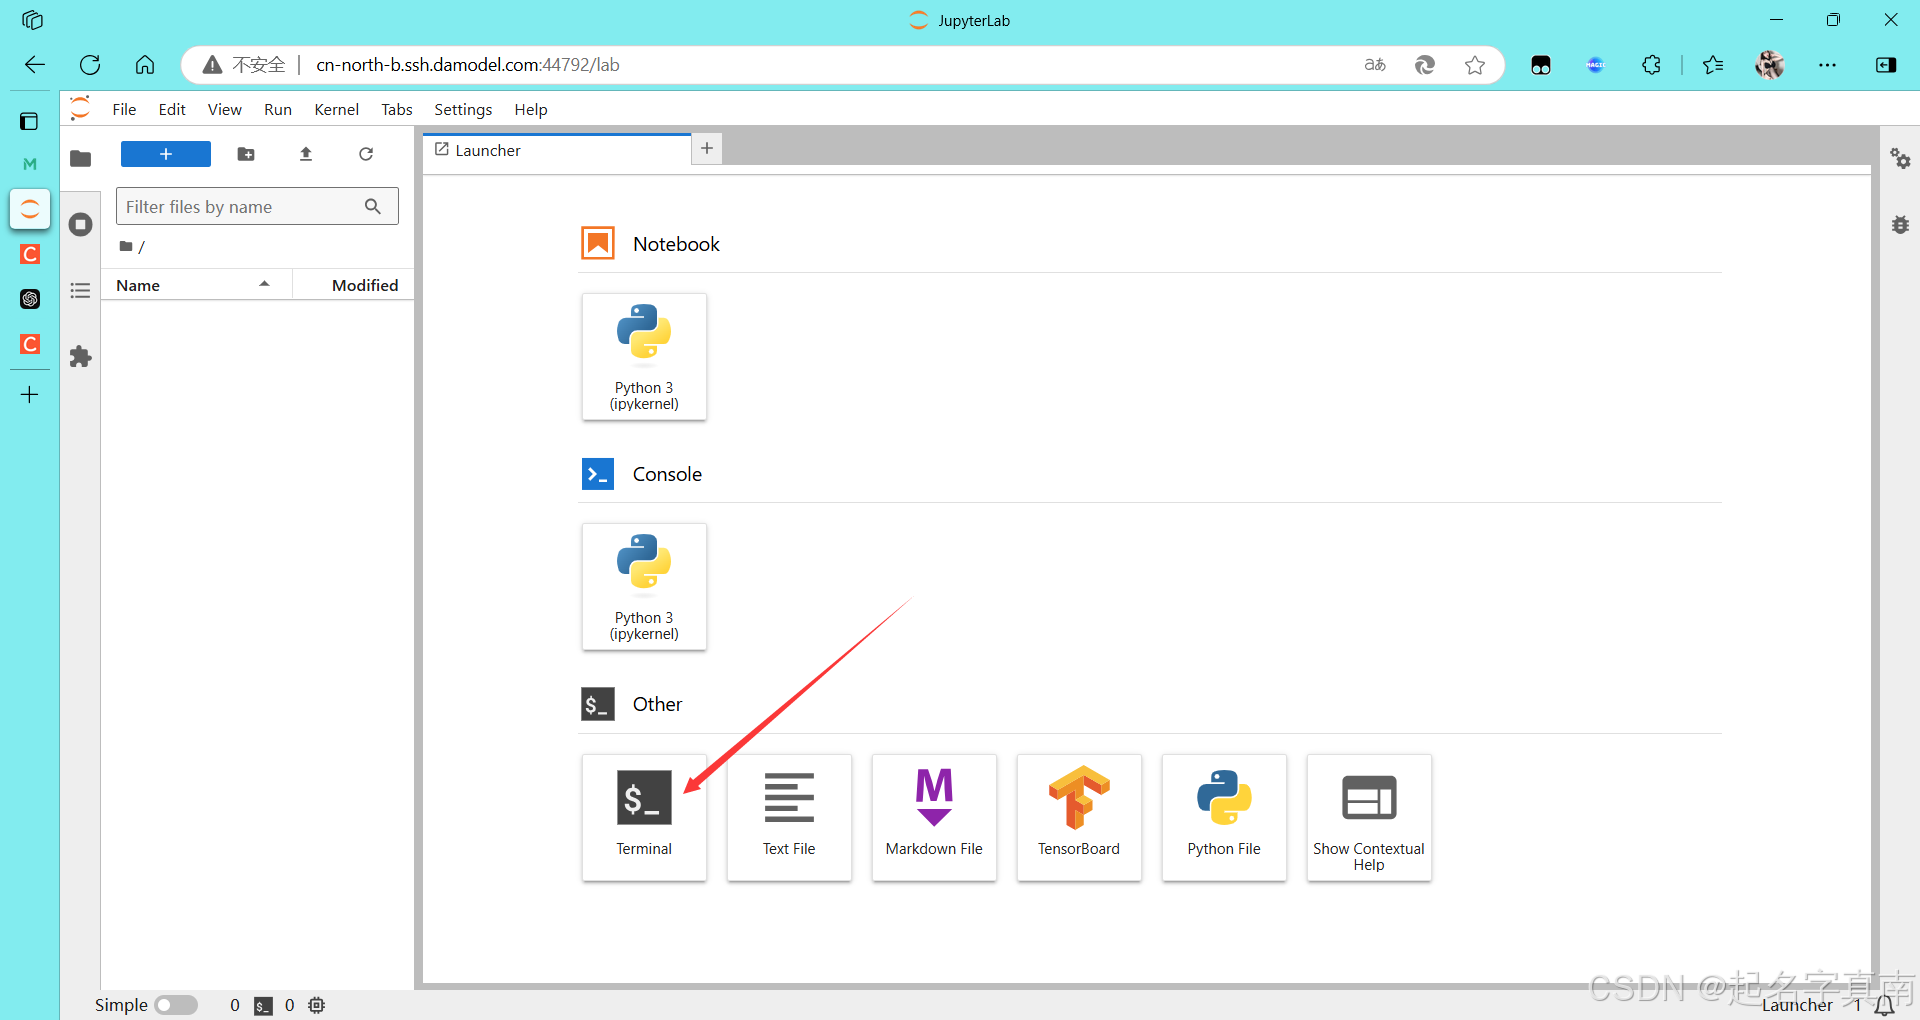Start Python 3 notebook under Notebook
The image size is (1920, 1020).
pyautogui.click(x=644, y=356)
